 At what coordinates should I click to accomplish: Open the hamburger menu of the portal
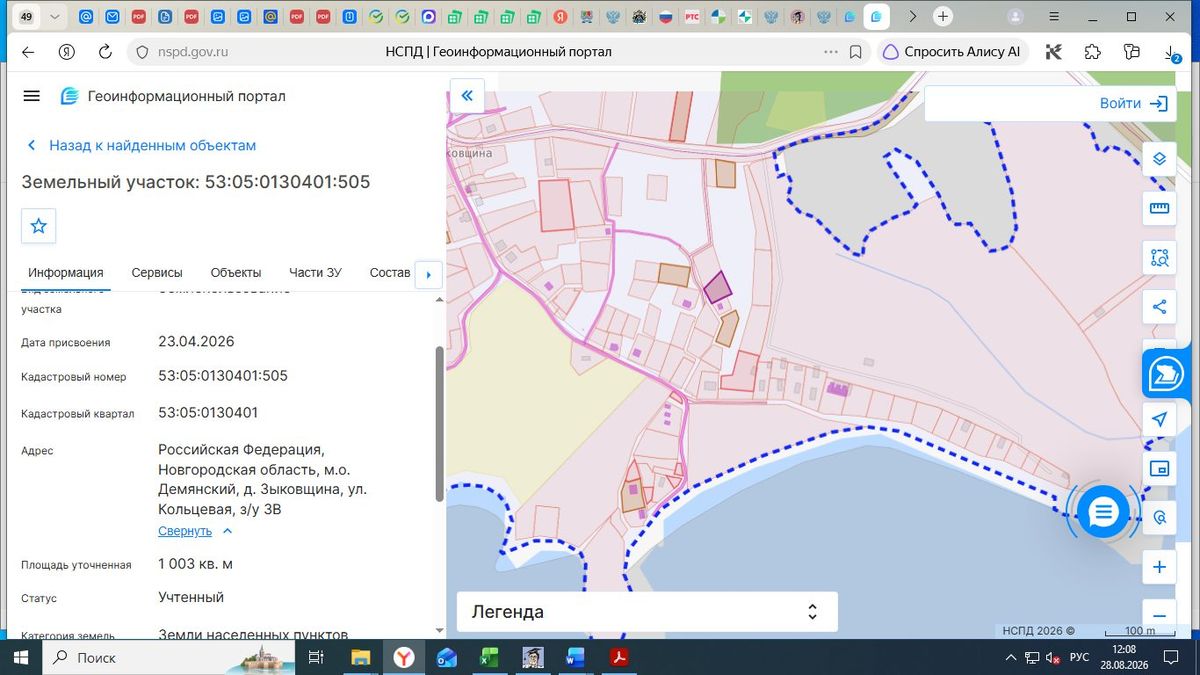(x=31, y=96)
